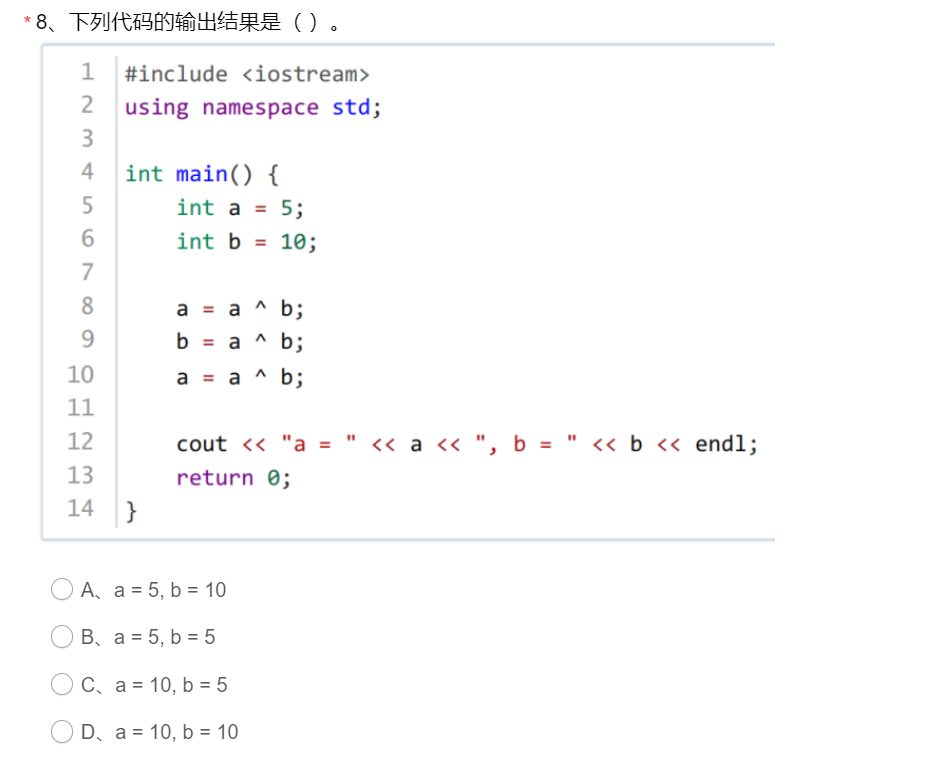Choose radio button B: a = 5, b = 5
Viewport: 946px width, 766px height.
(62, 636)
